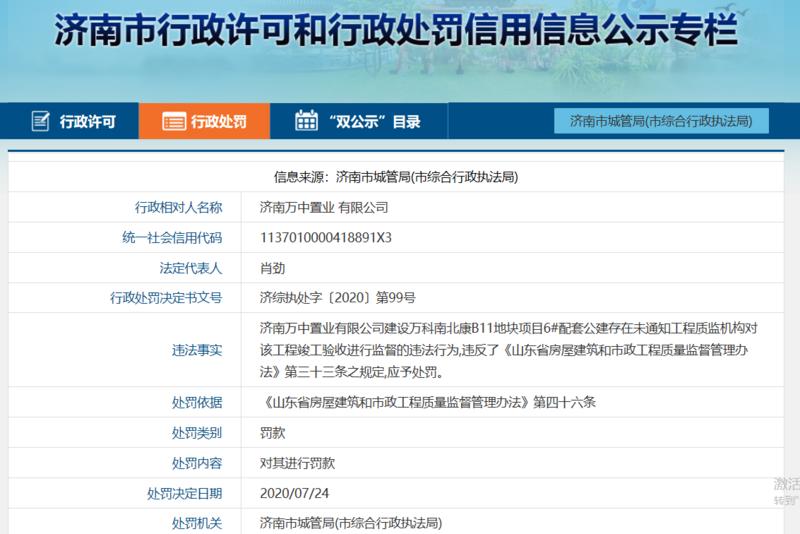This screenshot has height=534, width=800.
Task: Click the 行政相对人名称 label
Action: tap(179, 207)
